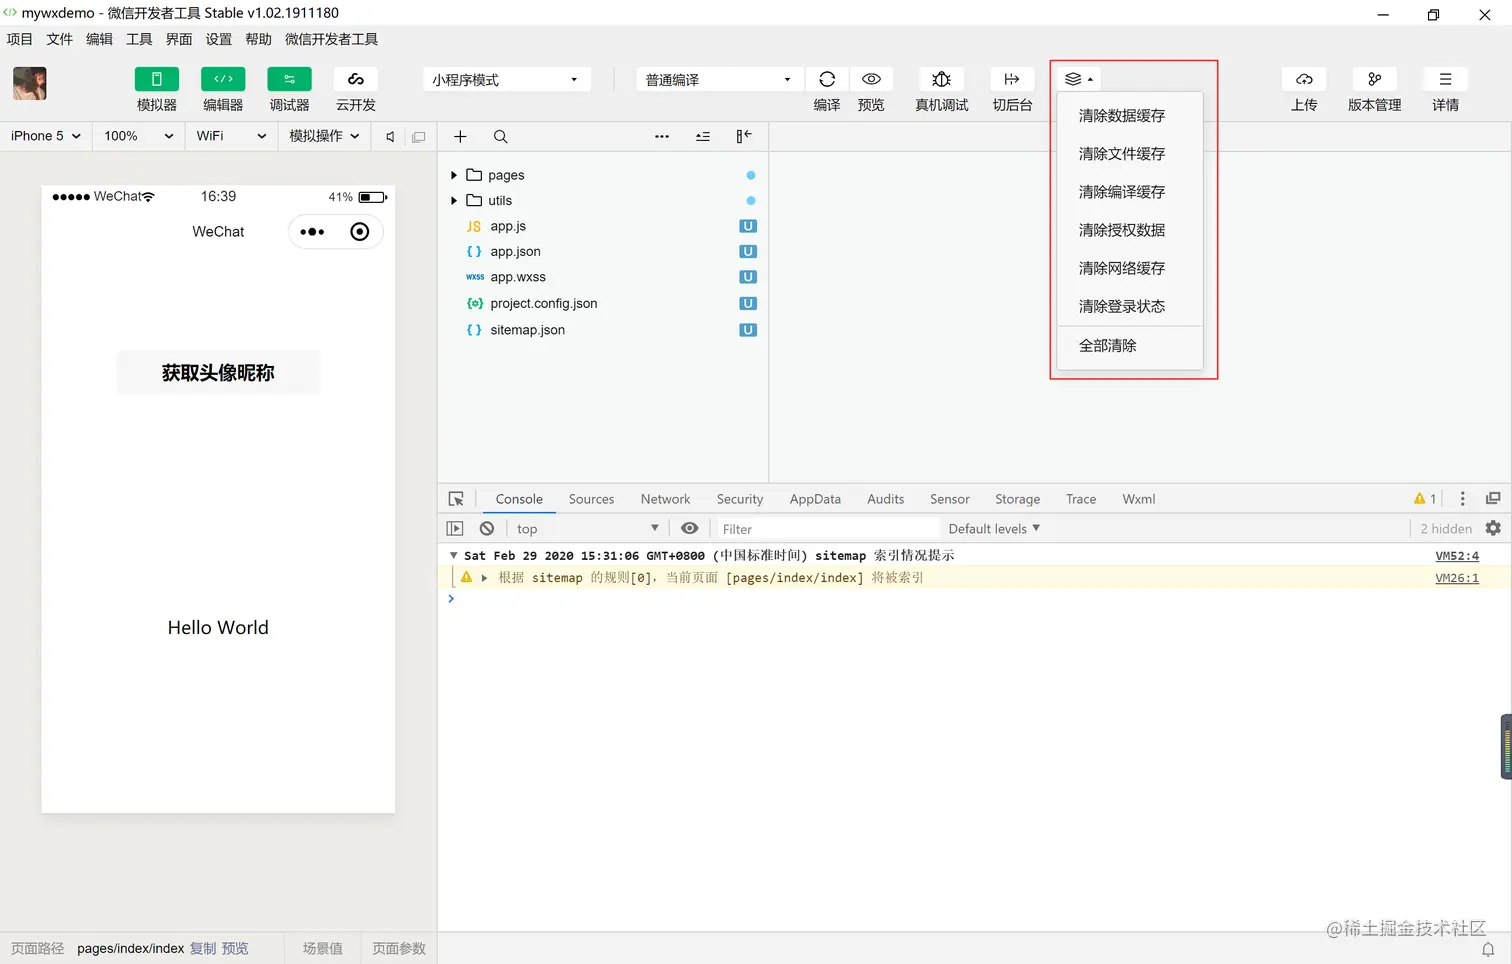Add a new file with plus icon
1512x964 pixels.
[460, 137]
